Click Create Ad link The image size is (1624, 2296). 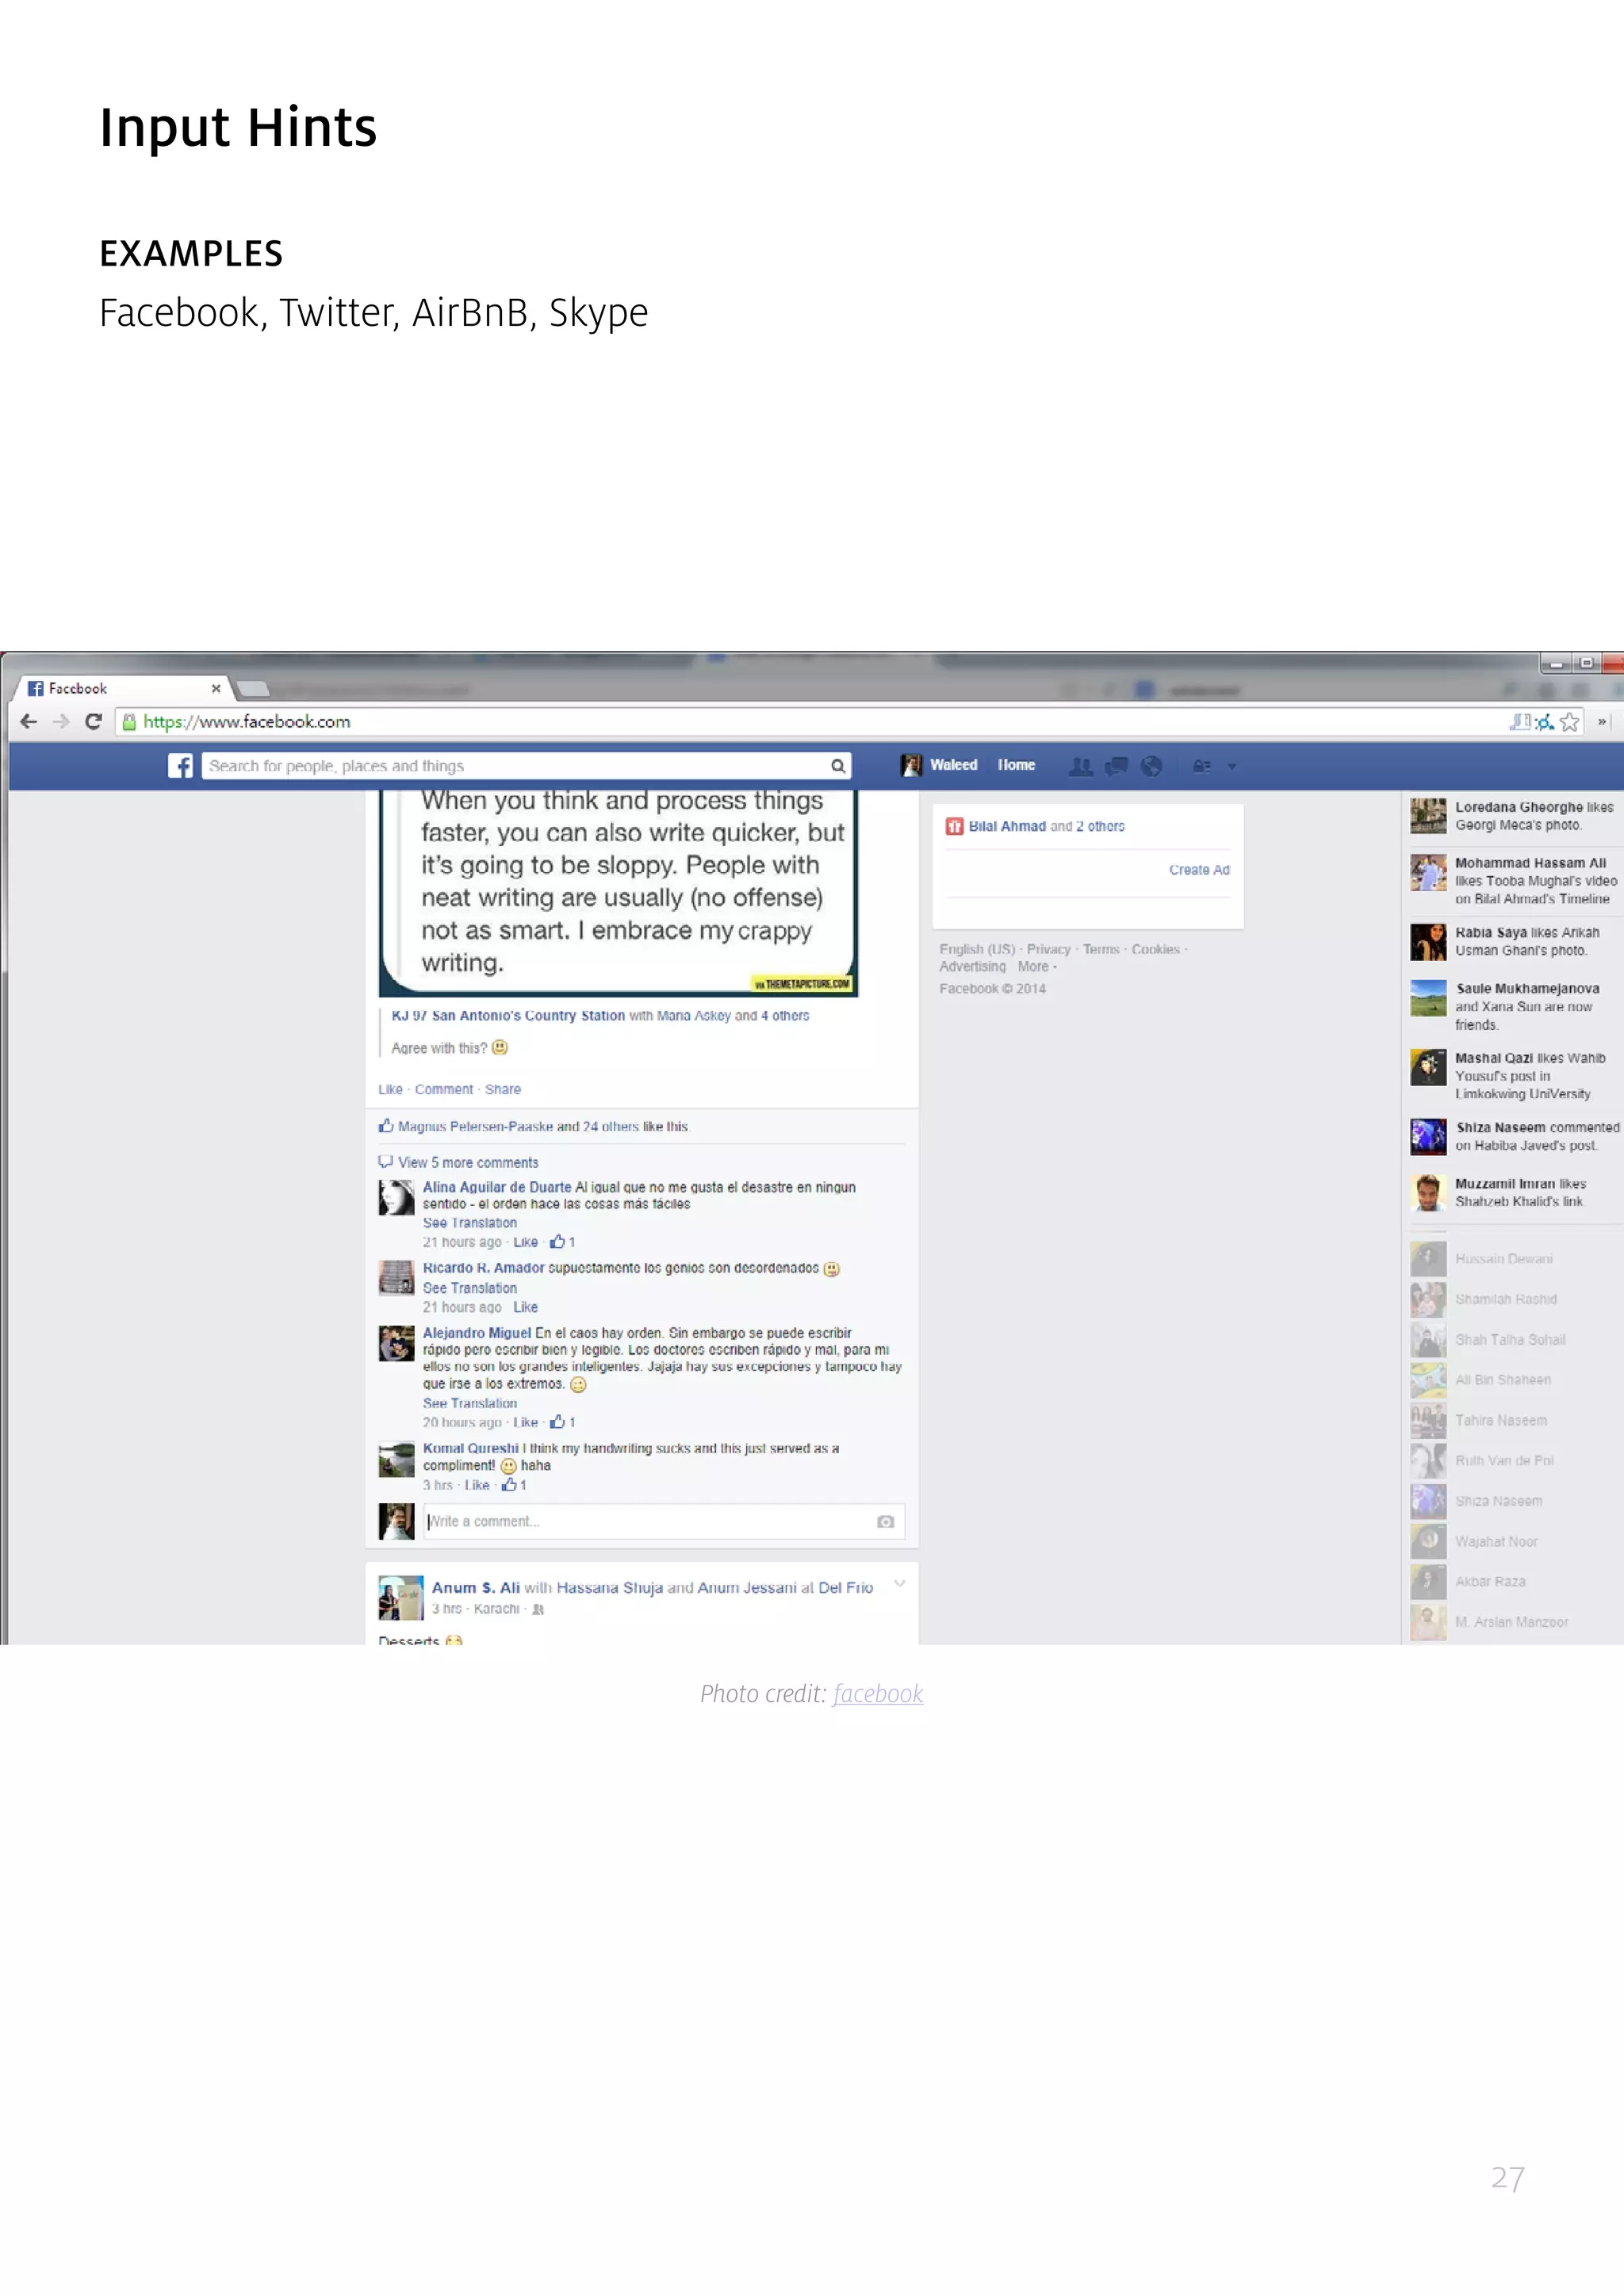[1199, 870]
